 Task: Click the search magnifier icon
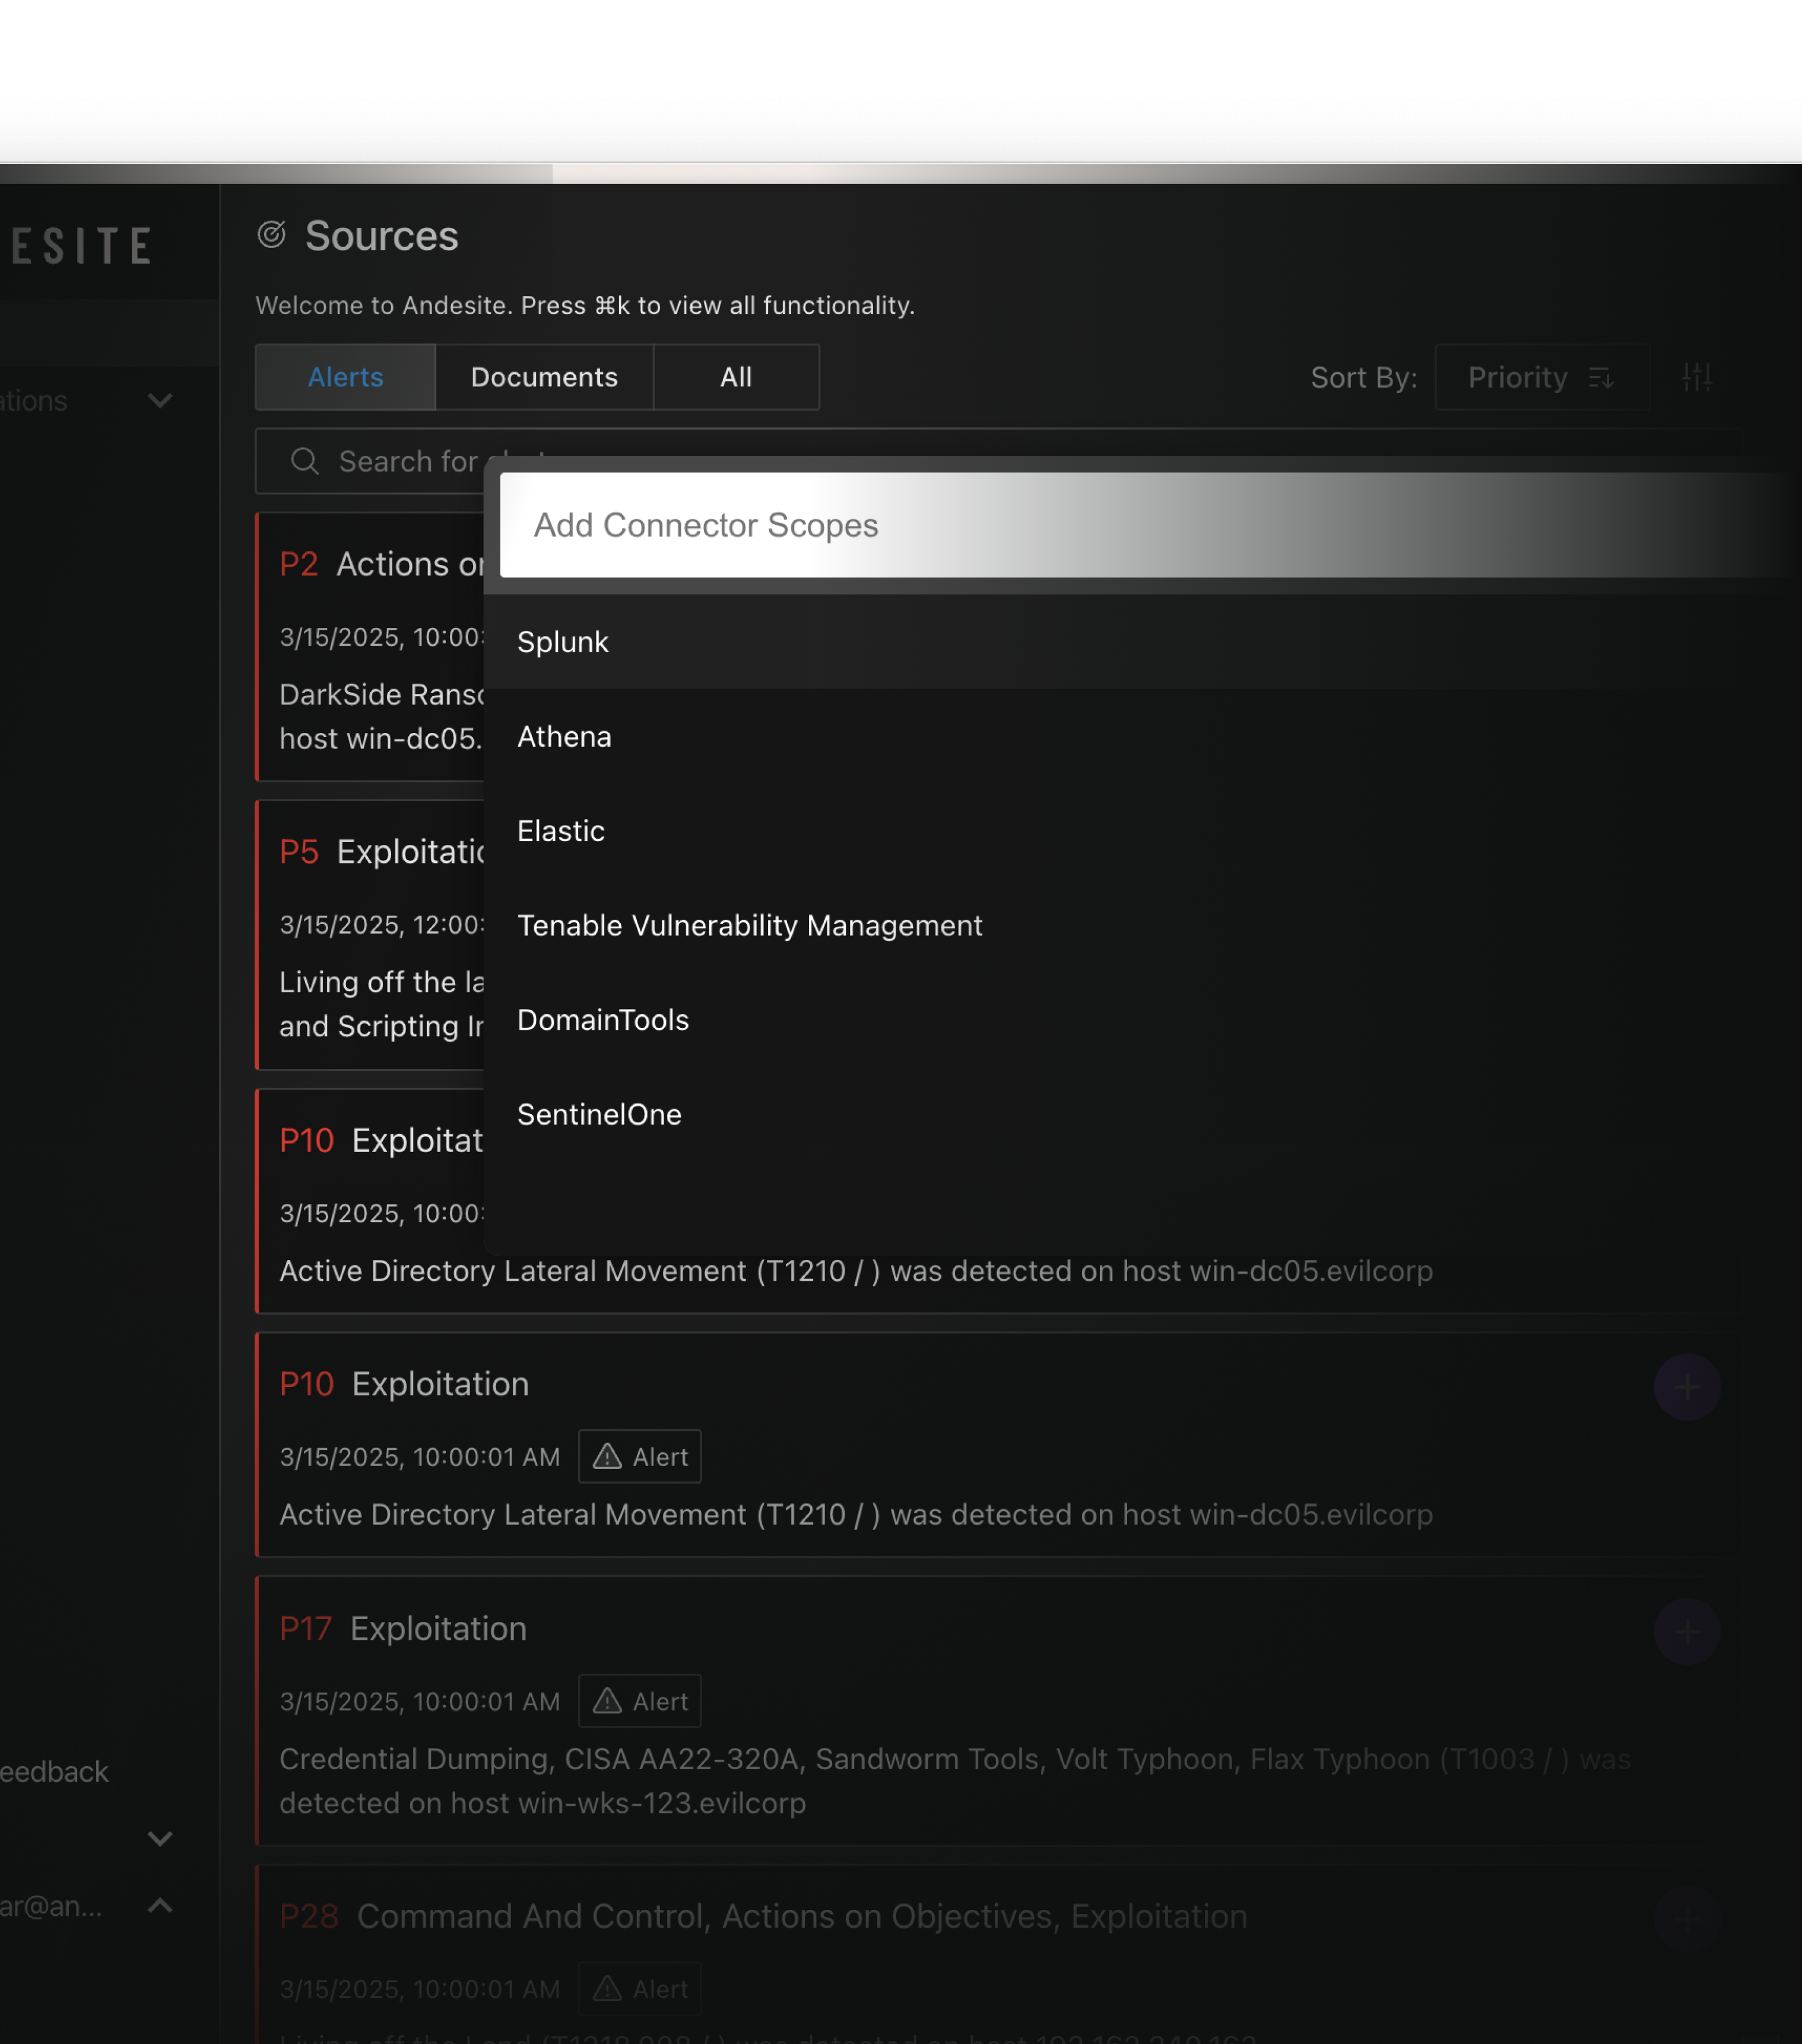[304, 461]
